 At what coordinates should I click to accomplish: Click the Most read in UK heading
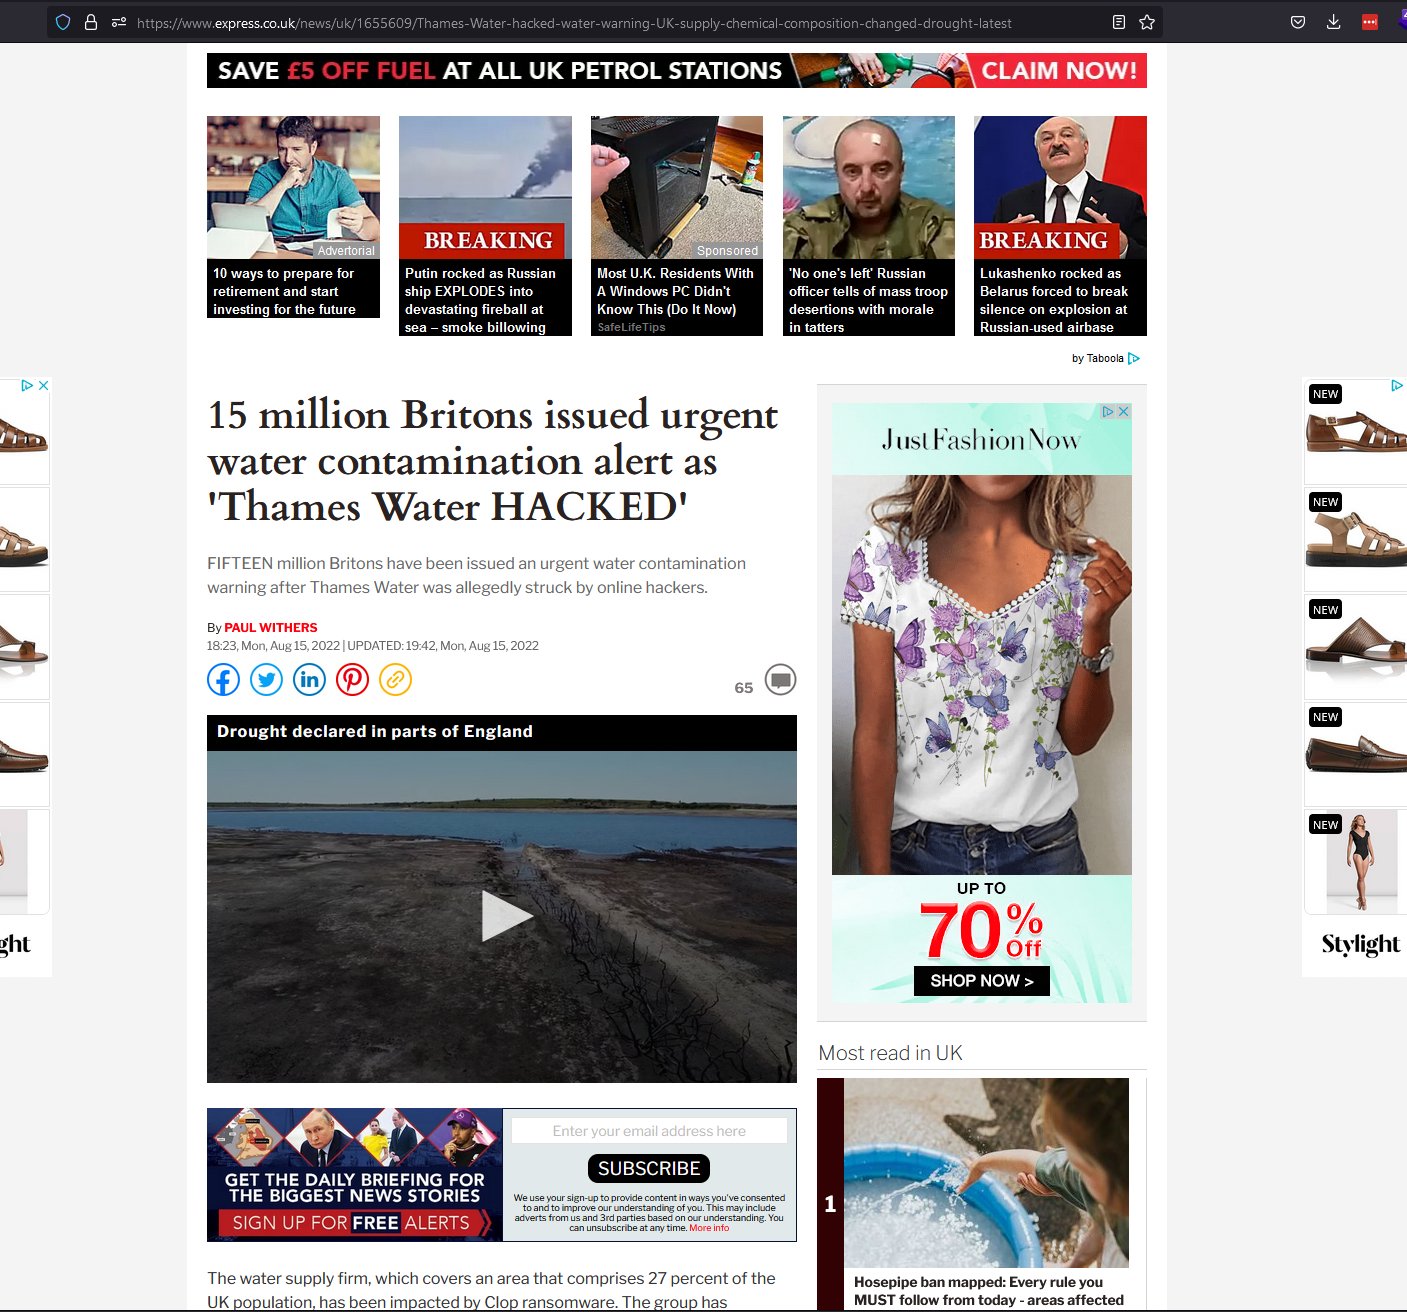[890, 1053]
